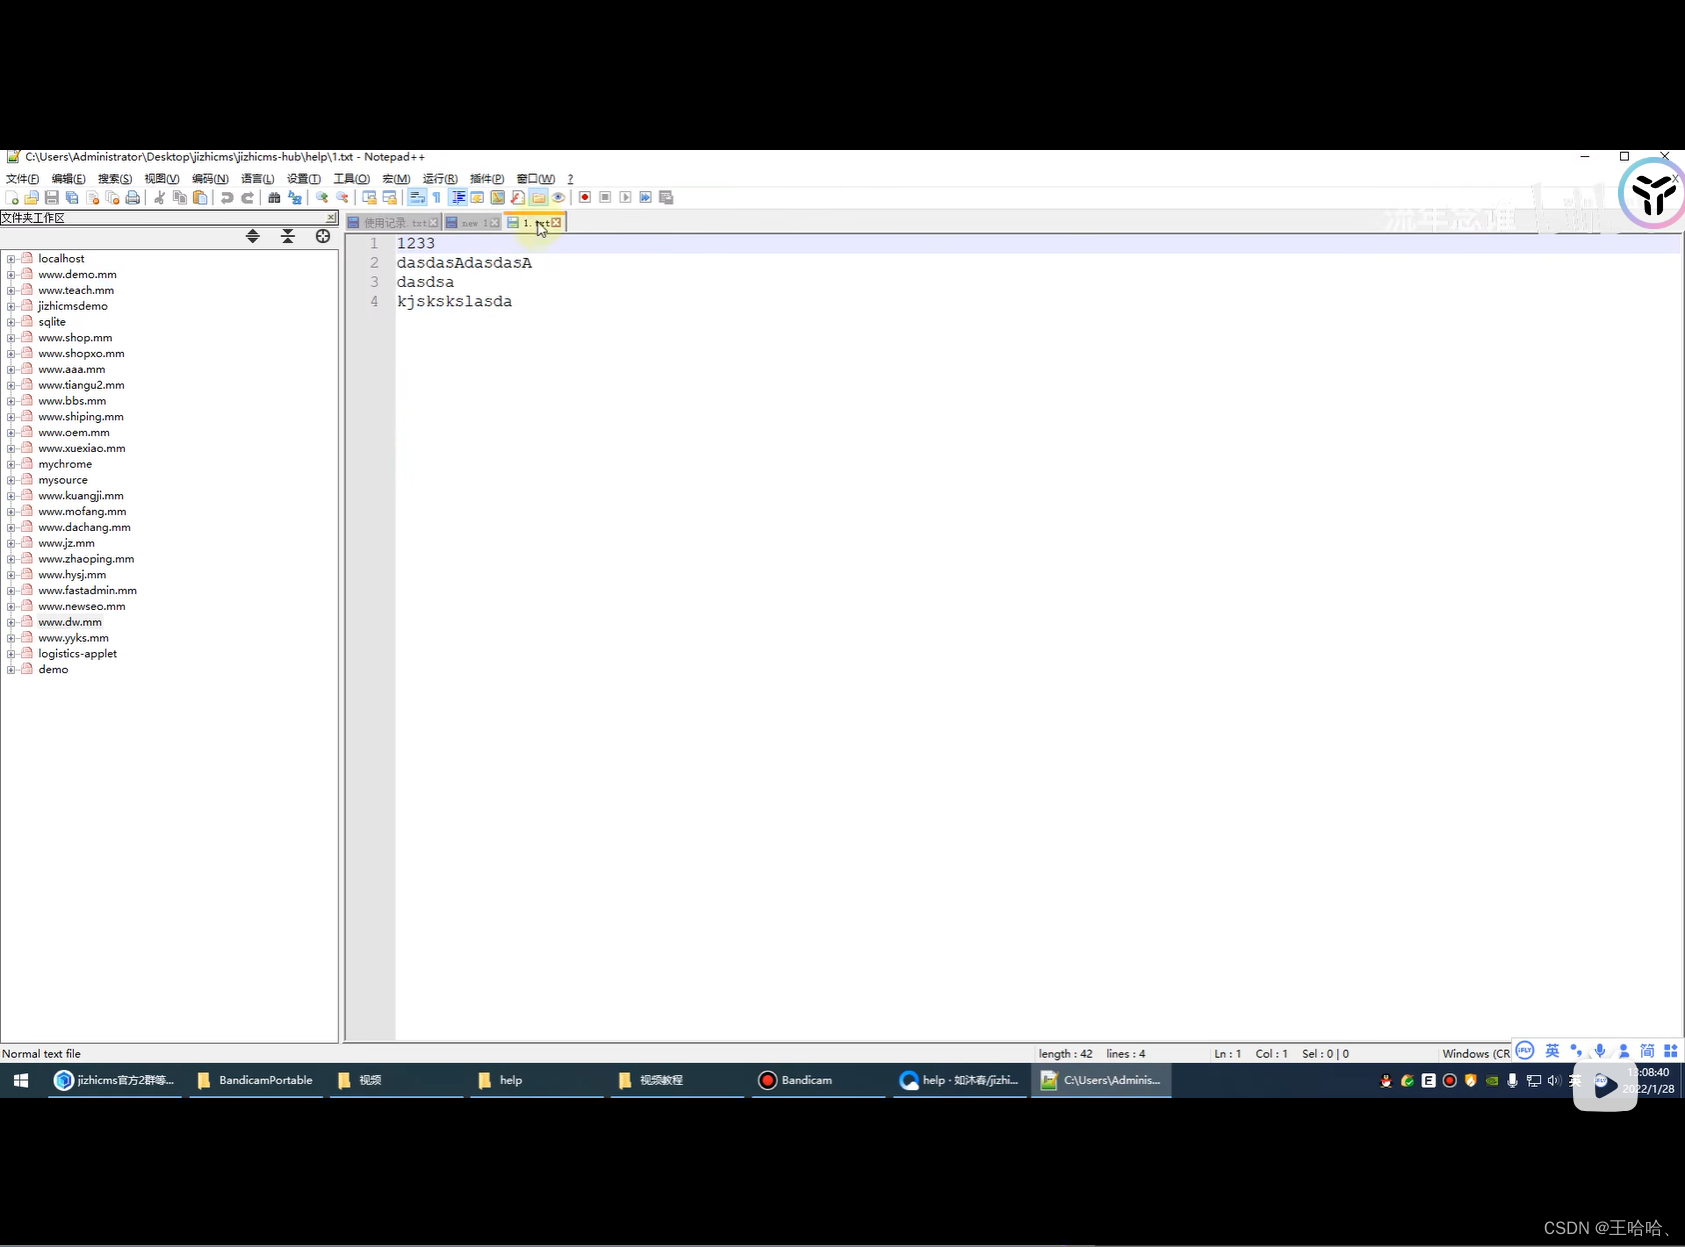Close all documents with the Close All icon
This screenshot has width=1685, height=1247.
point(112,197)
